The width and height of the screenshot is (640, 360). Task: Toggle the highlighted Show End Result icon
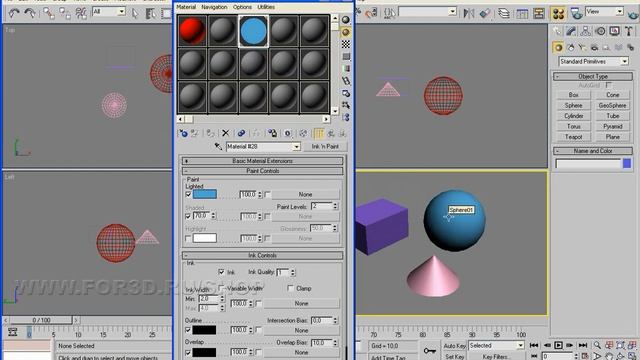tap(319, 133)
